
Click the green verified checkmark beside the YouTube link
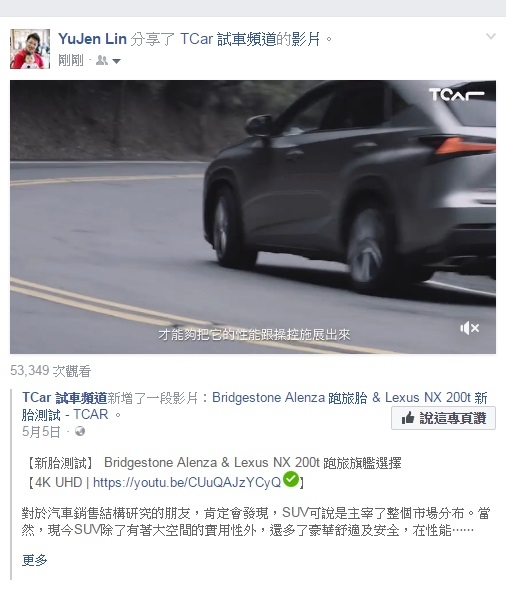coord(291,479)
